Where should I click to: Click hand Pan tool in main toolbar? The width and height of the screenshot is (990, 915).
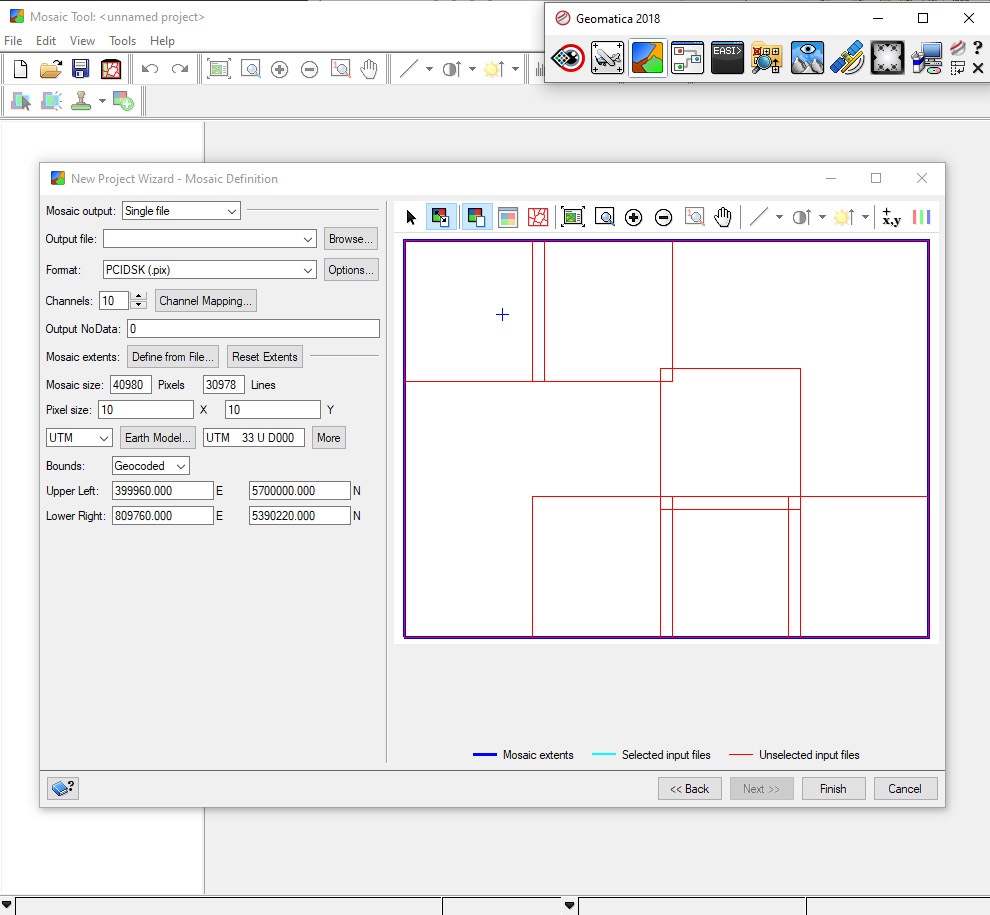pyautogui.click(x=369, y=69)
